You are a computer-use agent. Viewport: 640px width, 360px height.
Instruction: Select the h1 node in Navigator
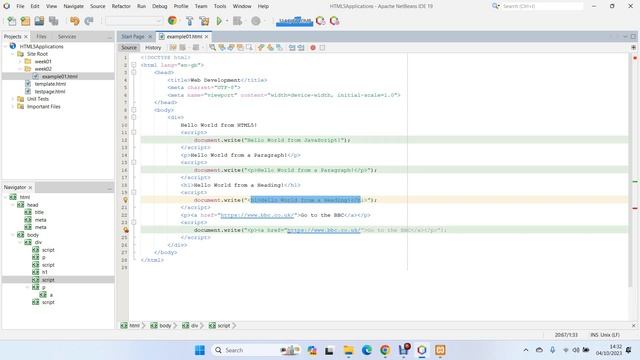[x=44, y=272]
